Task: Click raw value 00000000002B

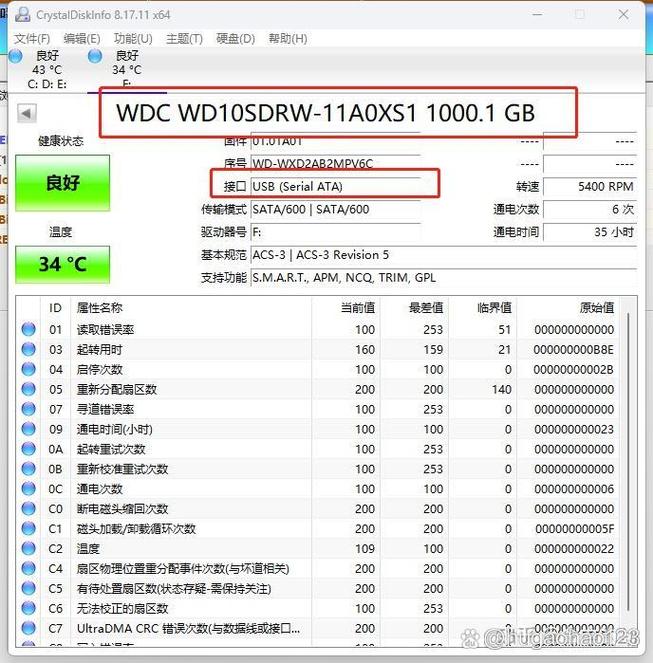Action: [573, 370]
